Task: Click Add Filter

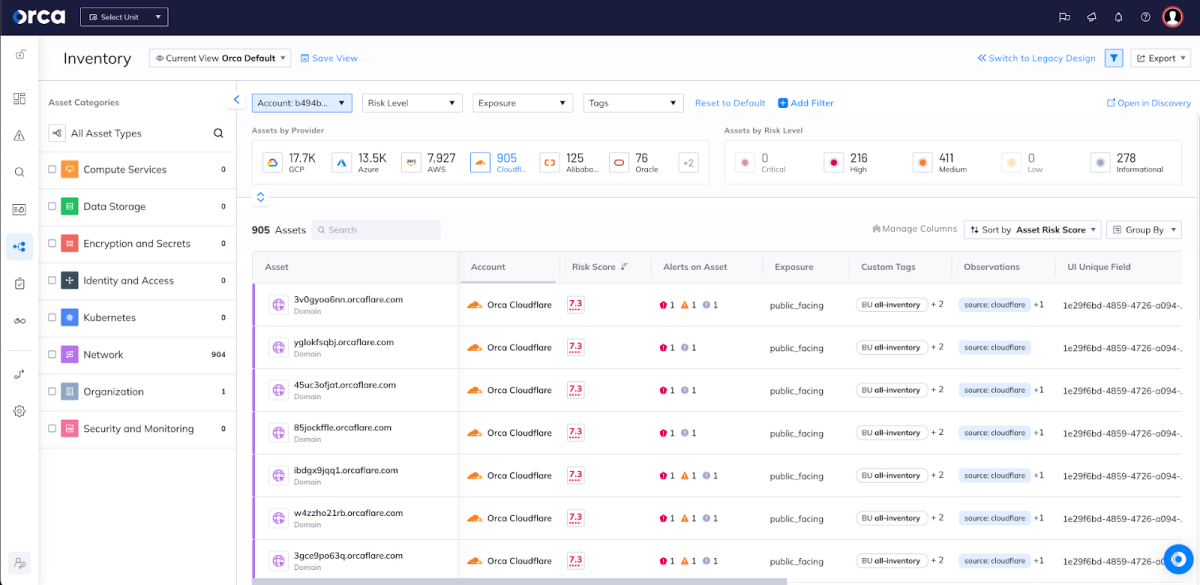Action: 806,103
